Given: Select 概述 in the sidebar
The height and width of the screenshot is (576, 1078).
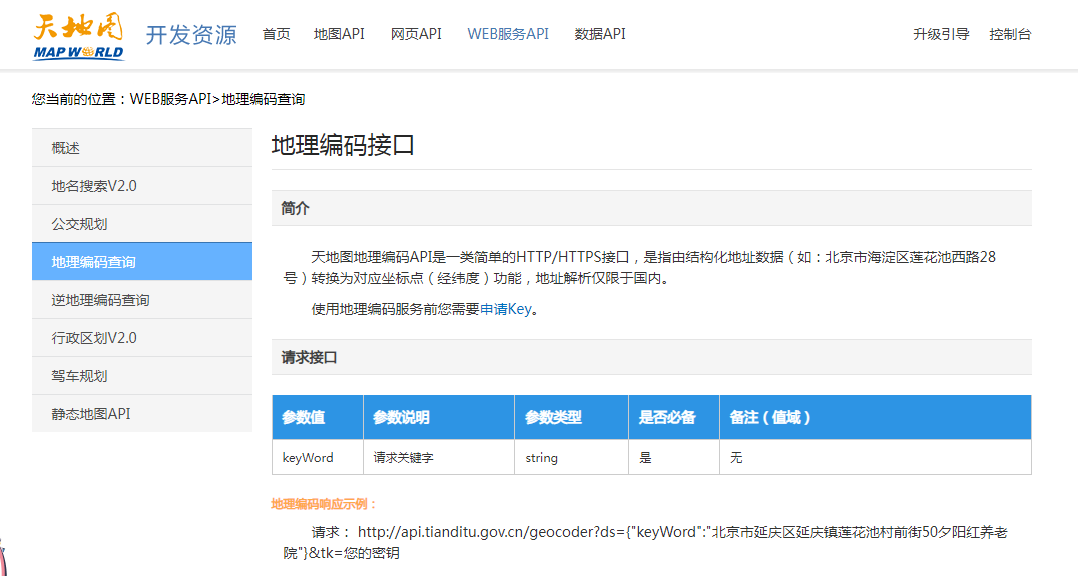Looking at the screenshot, I should click(x=142, y=148).
